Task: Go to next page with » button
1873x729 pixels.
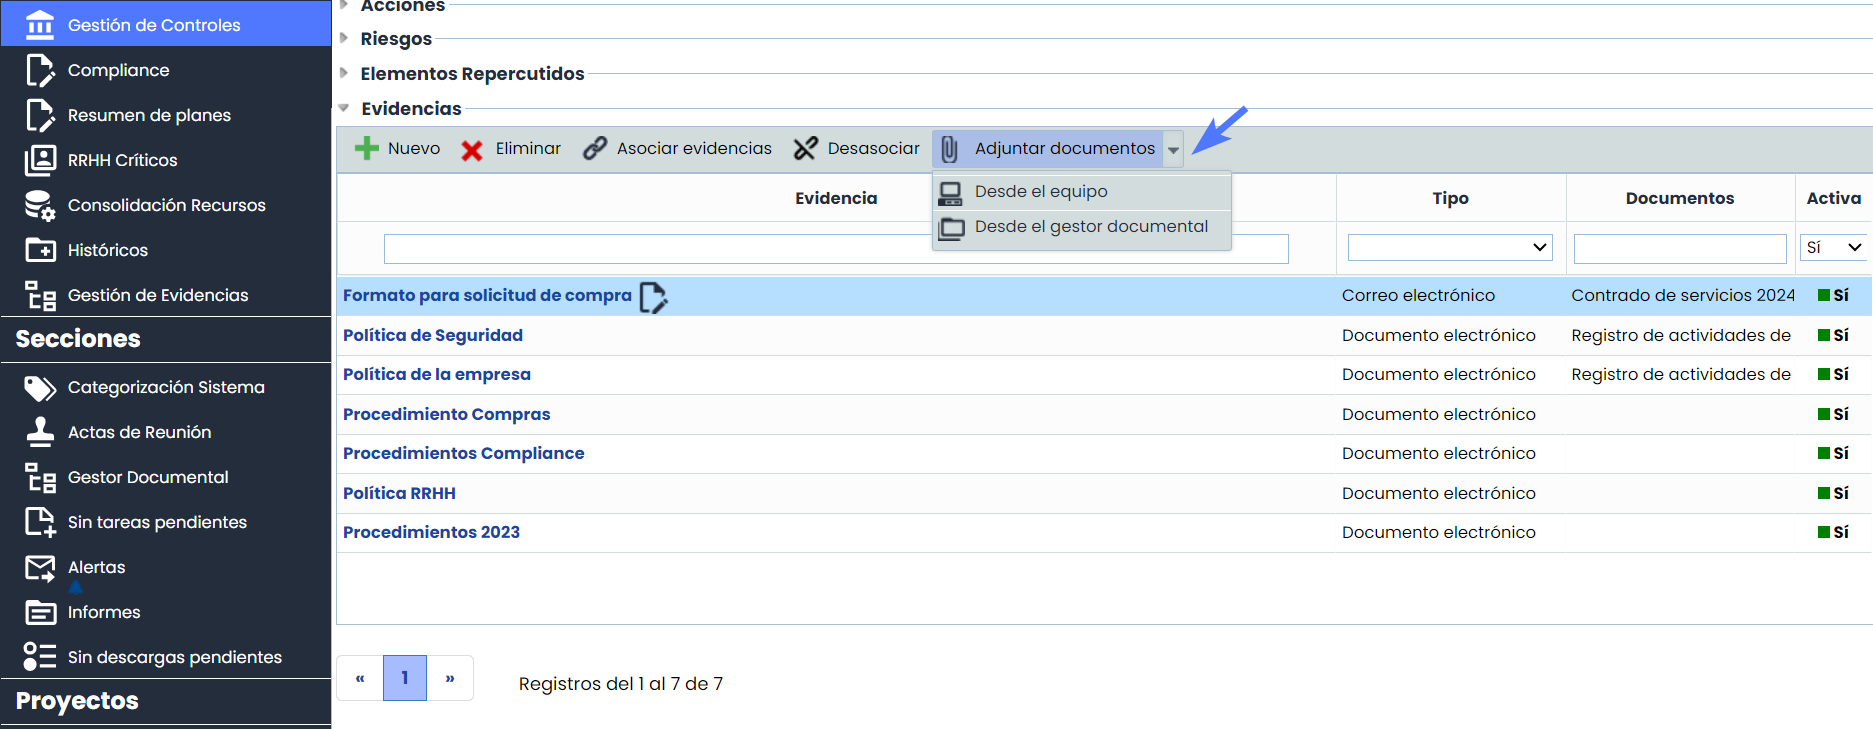Action: tap(450, 678)
